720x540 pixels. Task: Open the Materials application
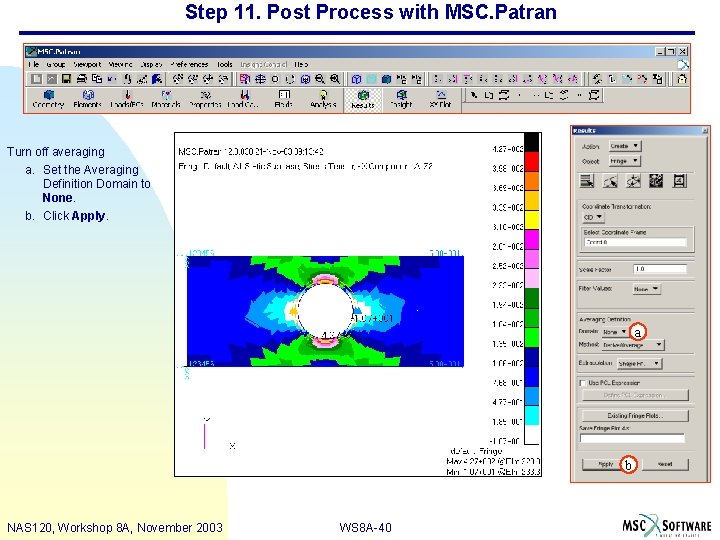coord(166,99)
